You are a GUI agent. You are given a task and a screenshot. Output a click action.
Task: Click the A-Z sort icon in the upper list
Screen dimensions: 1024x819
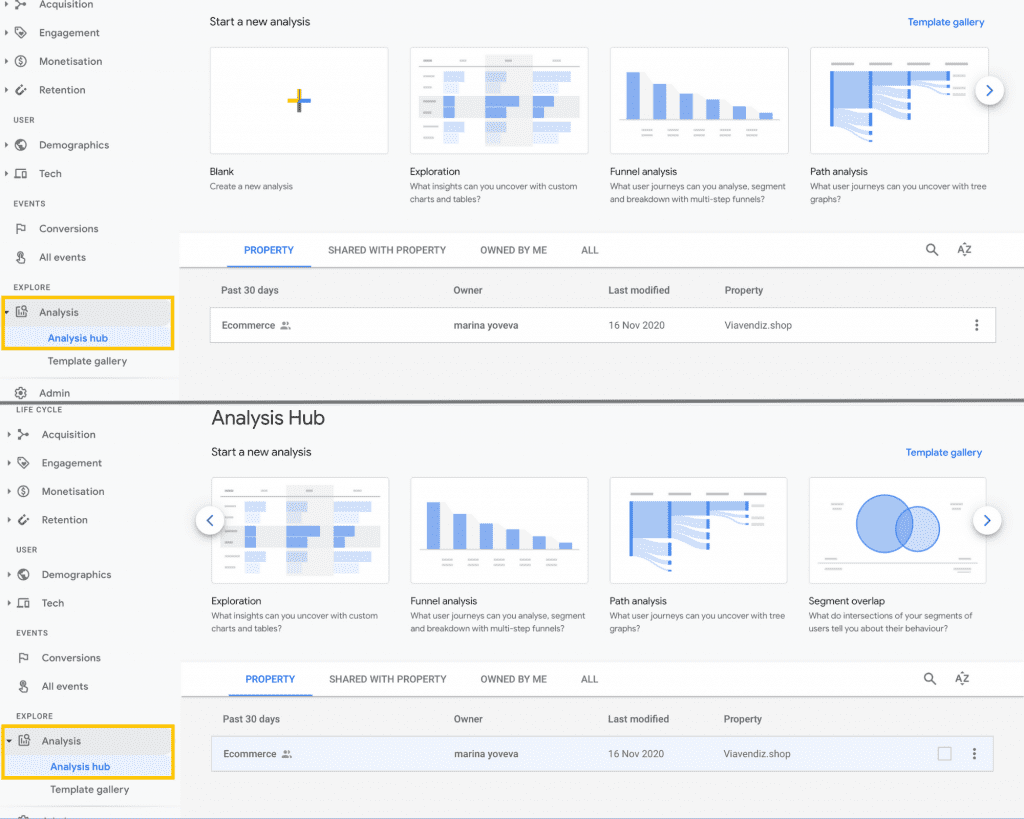(964, 250)
